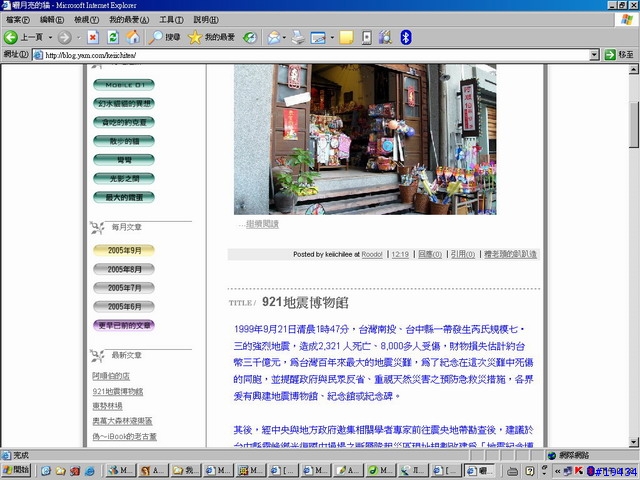Open History with the green clock icon
The height and width of the screenshot is (480, 640).
[x=250, y=38]
